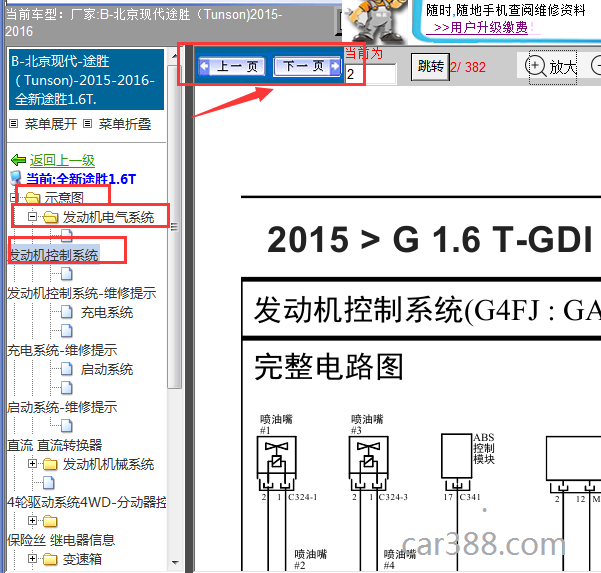Click the green back arrow icon
The width and height of the screenshot is (601, 573).
tap(18, 160)
